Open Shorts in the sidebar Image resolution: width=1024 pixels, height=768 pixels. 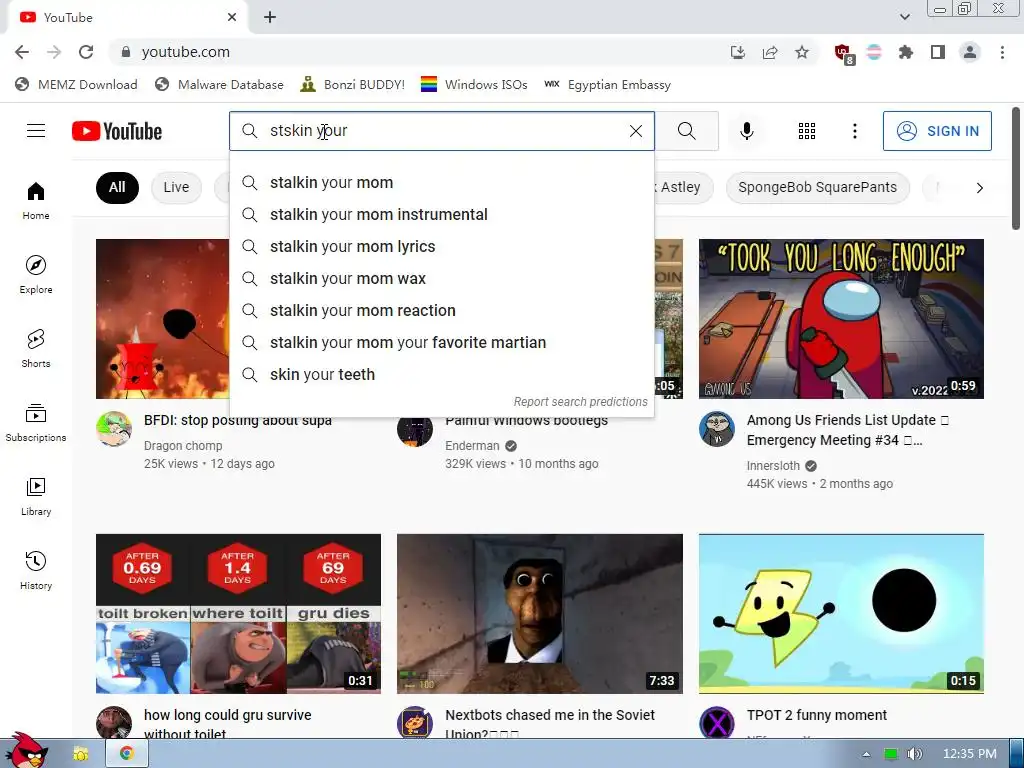point(36,348)
